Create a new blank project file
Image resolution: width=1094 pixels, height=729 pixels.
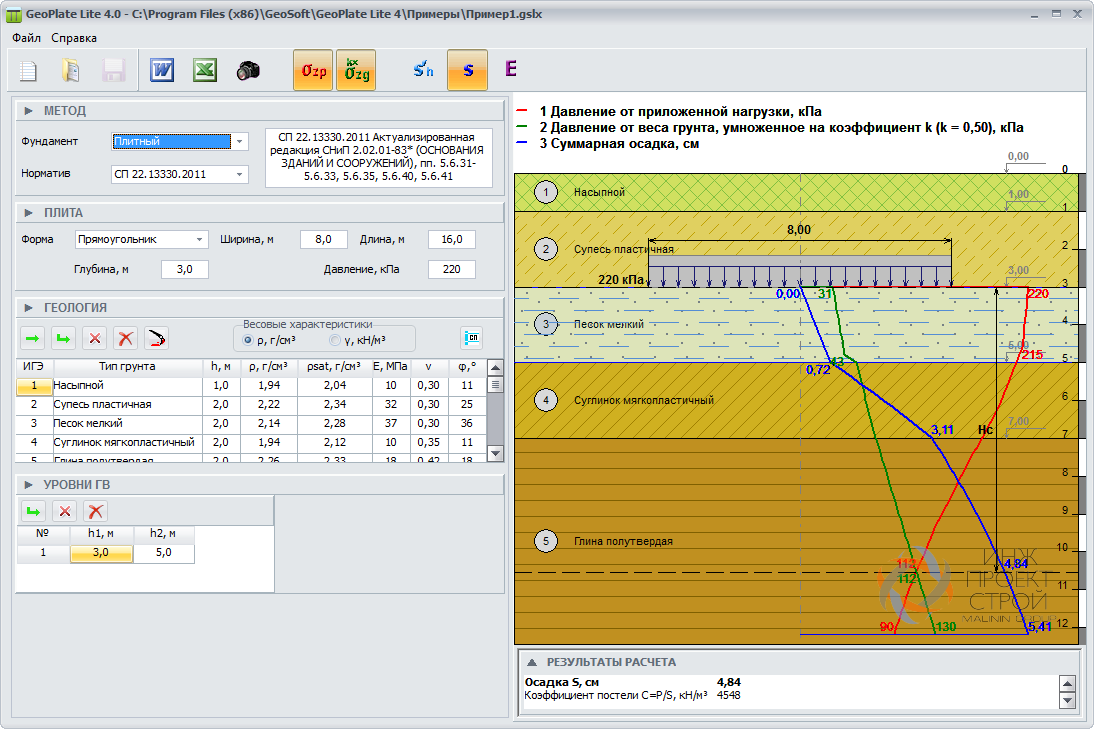click(29, 70)
